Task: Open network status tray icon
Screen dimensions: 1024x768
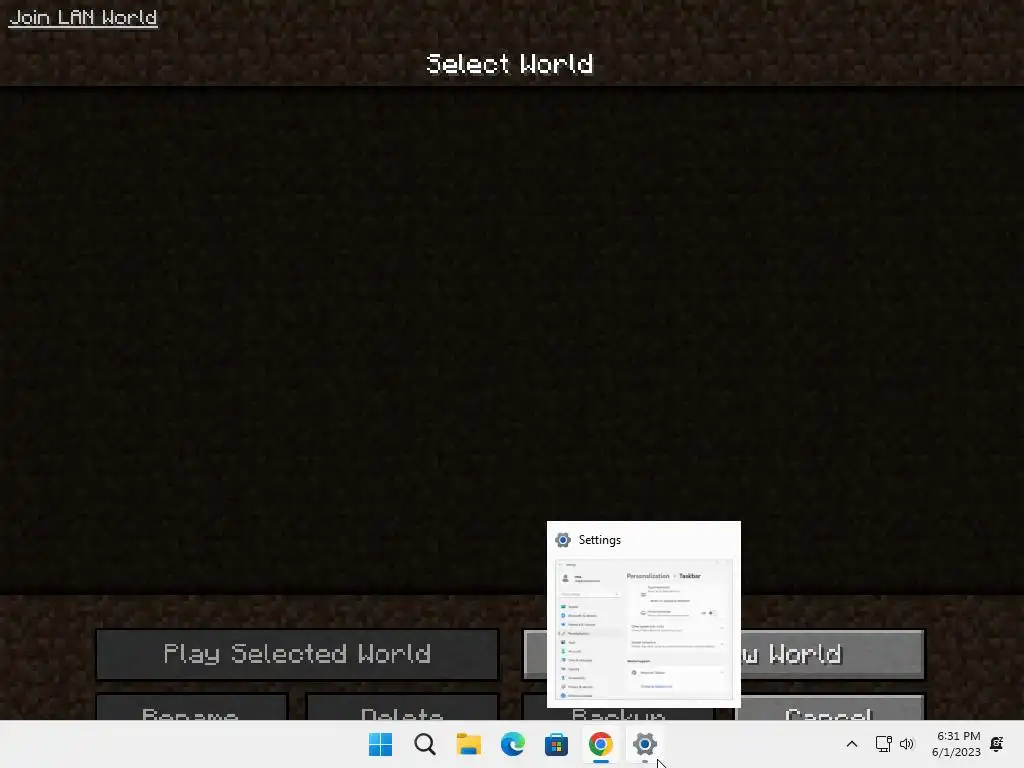Action: (884, 744)
